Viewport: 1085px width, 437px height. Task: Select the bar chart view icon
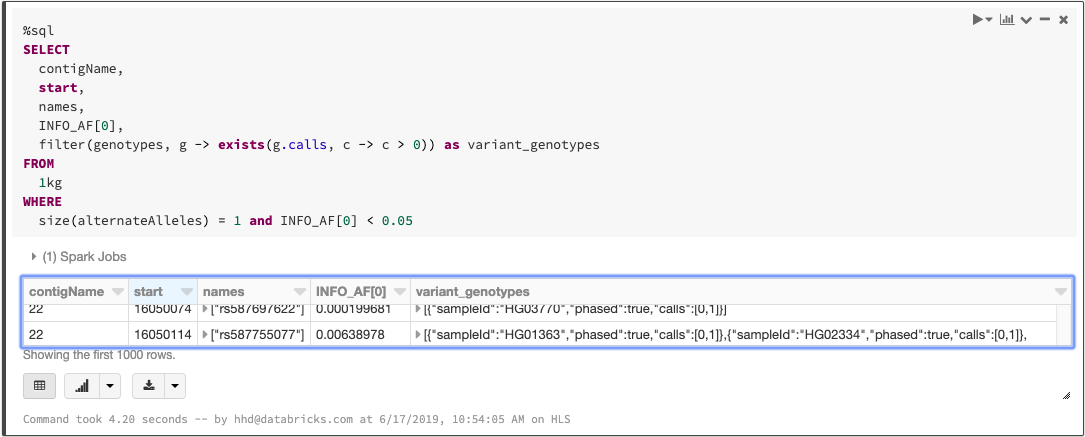pyautogui.click(x=82, y=385)
